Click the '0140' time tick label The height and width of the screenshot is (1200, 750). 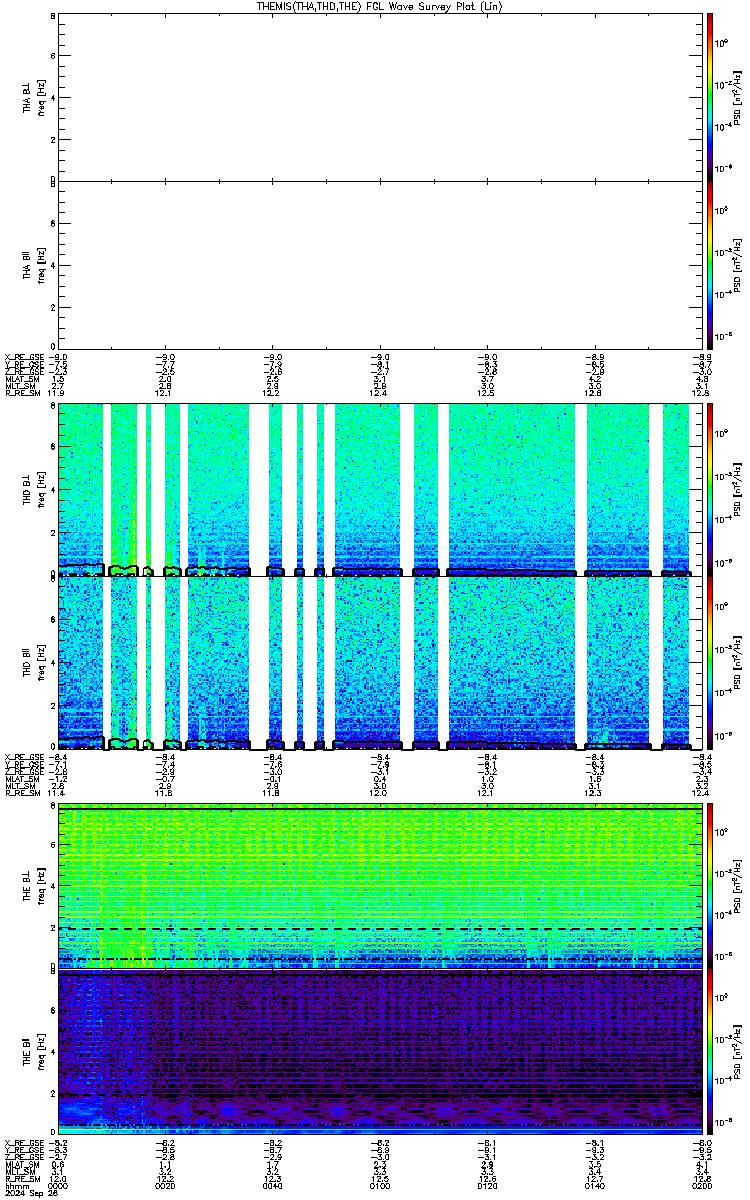pyautogui.click(x=593, y=1187)
